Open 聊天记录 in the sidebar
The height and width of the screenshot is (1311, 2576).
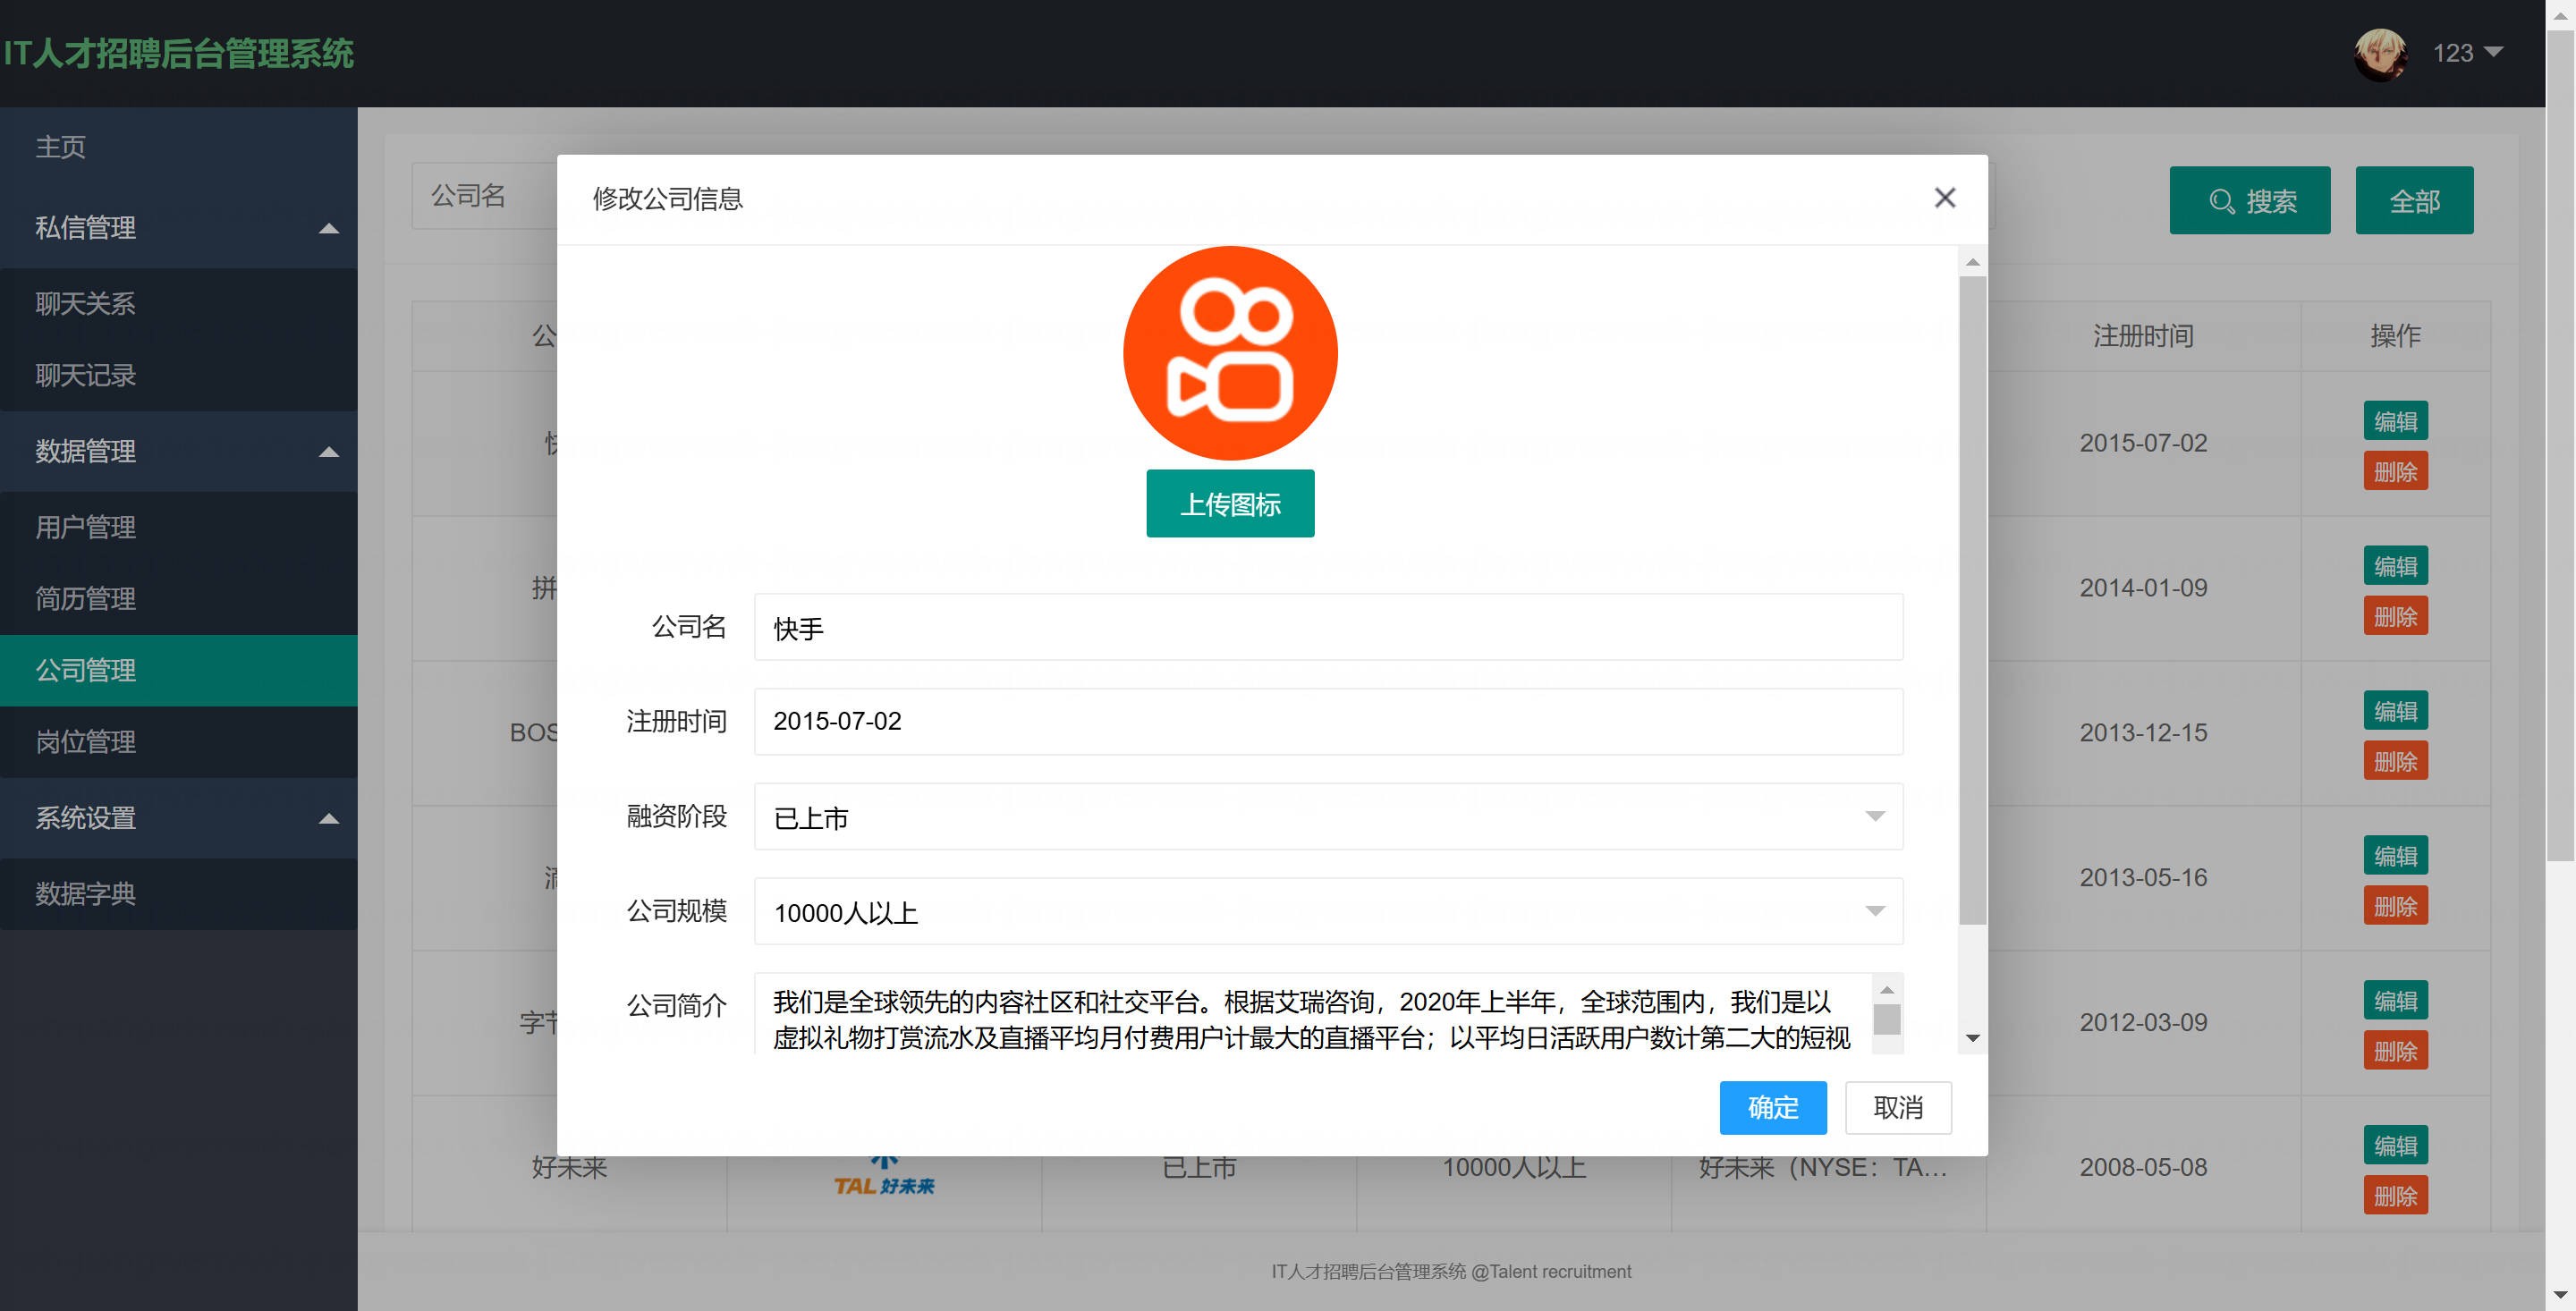pos(179,376)
